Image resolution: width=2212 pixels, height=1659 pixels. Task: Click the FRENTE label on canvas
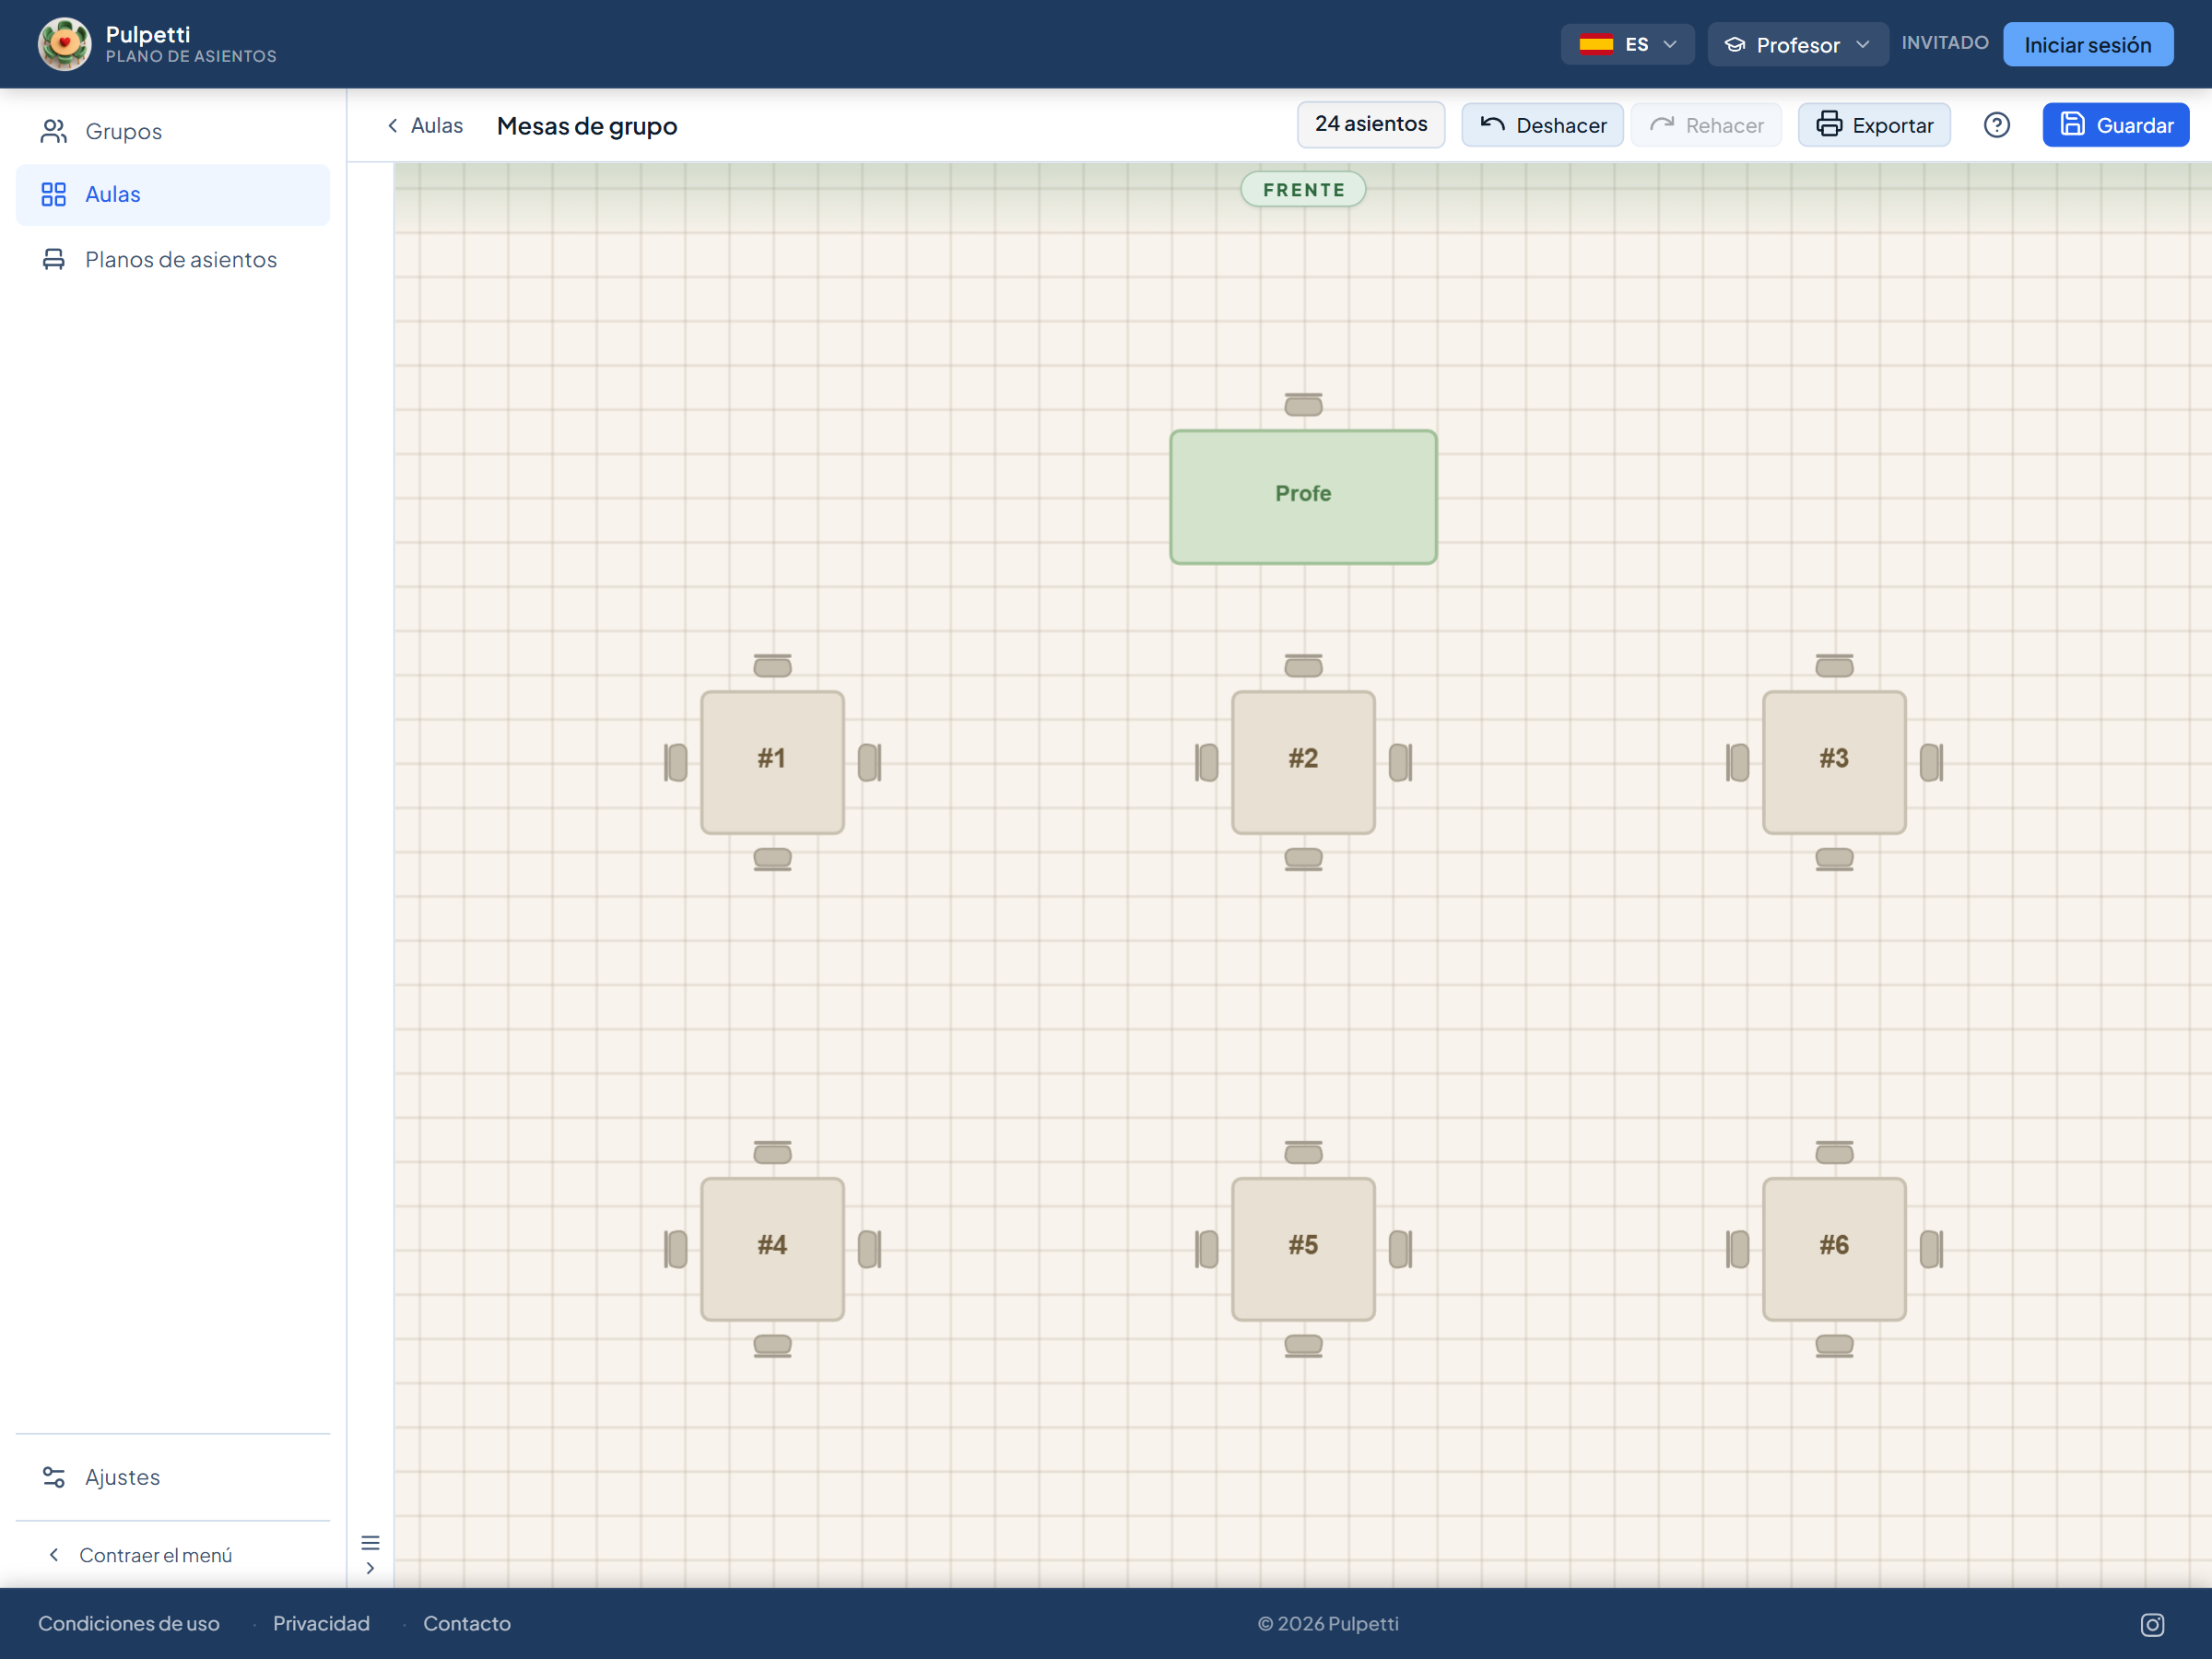pos(1303,189)
